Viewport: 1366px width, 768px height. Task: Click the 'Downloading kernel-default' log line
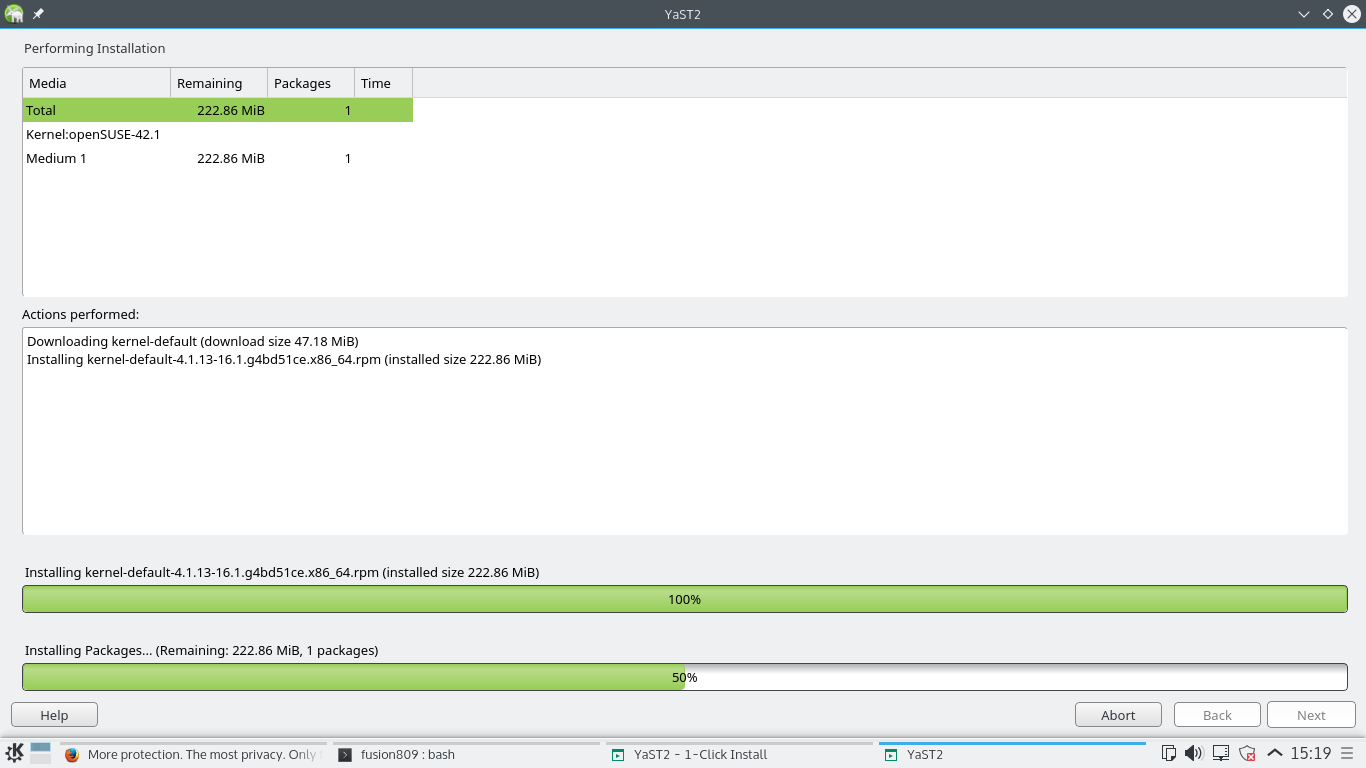tap(192, 341)
